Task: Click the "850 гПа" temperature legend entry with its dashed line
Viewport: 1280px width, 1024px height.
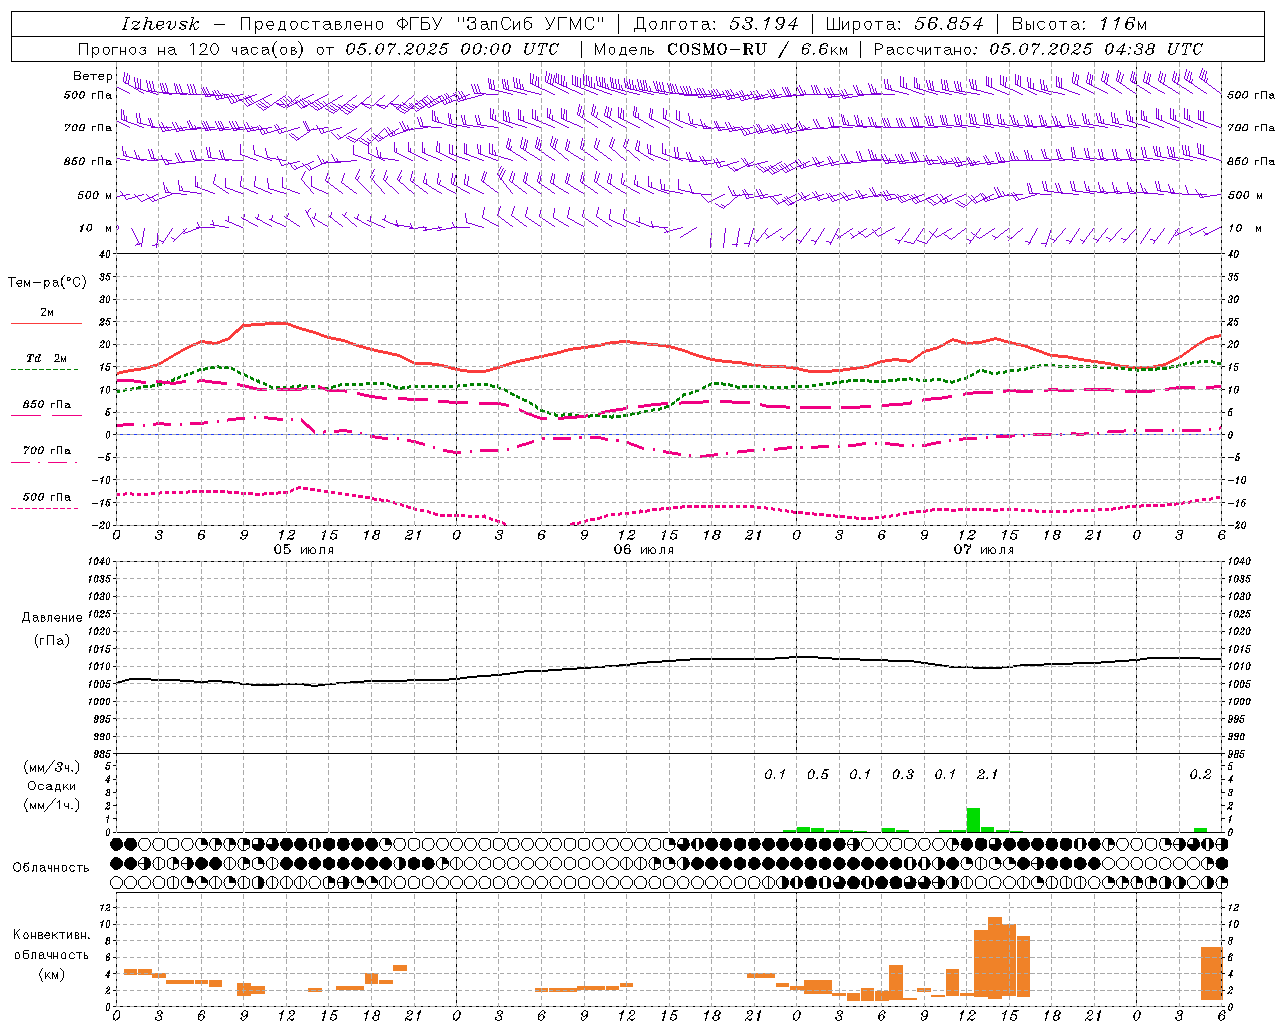Action: (x=47, y=406)
